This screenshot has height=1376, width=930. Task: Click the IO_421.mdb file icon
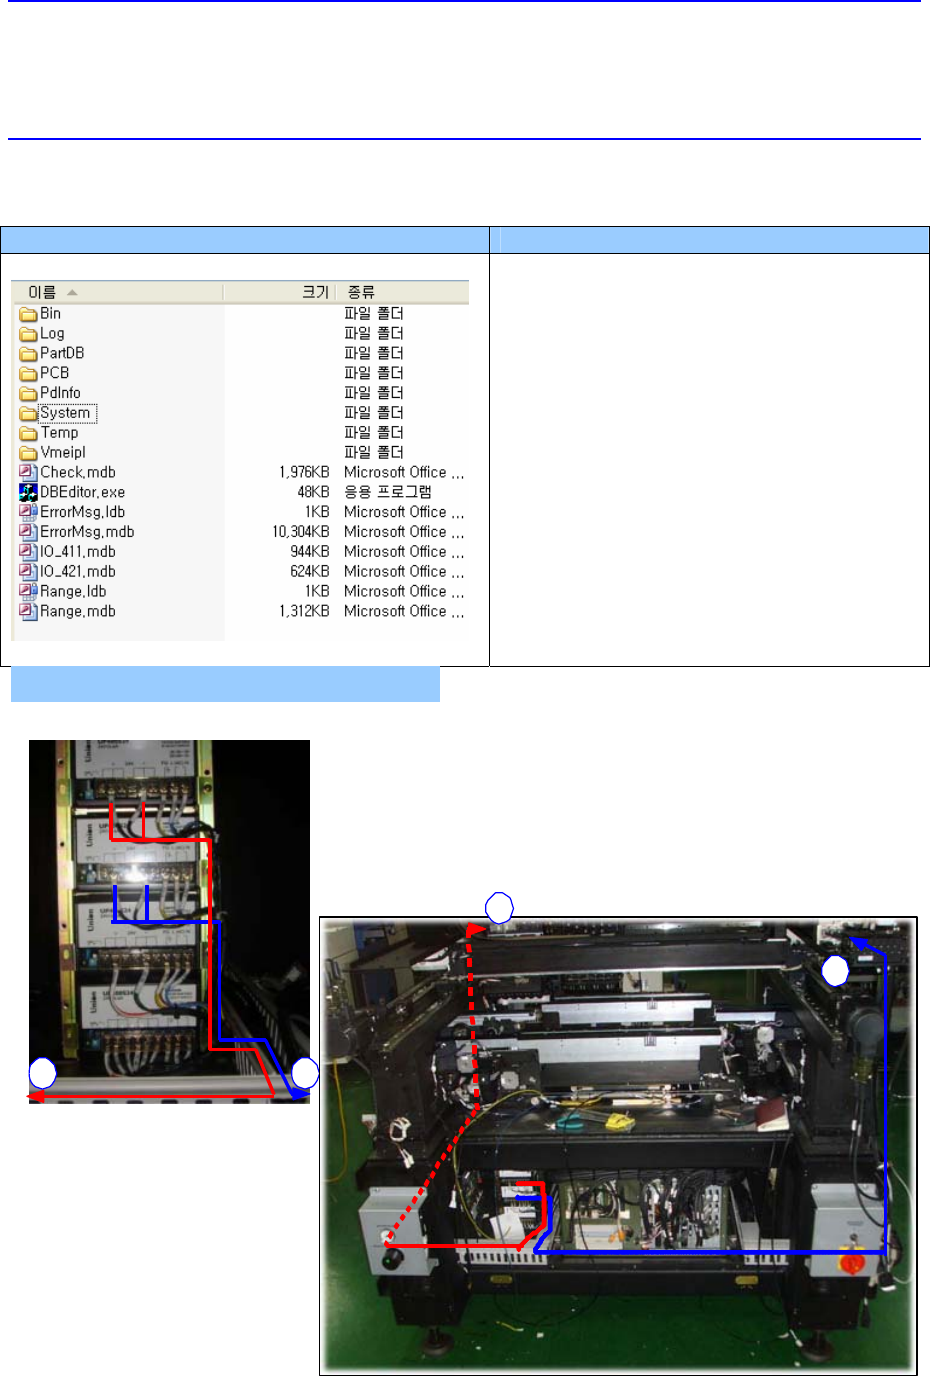point(28,572)
